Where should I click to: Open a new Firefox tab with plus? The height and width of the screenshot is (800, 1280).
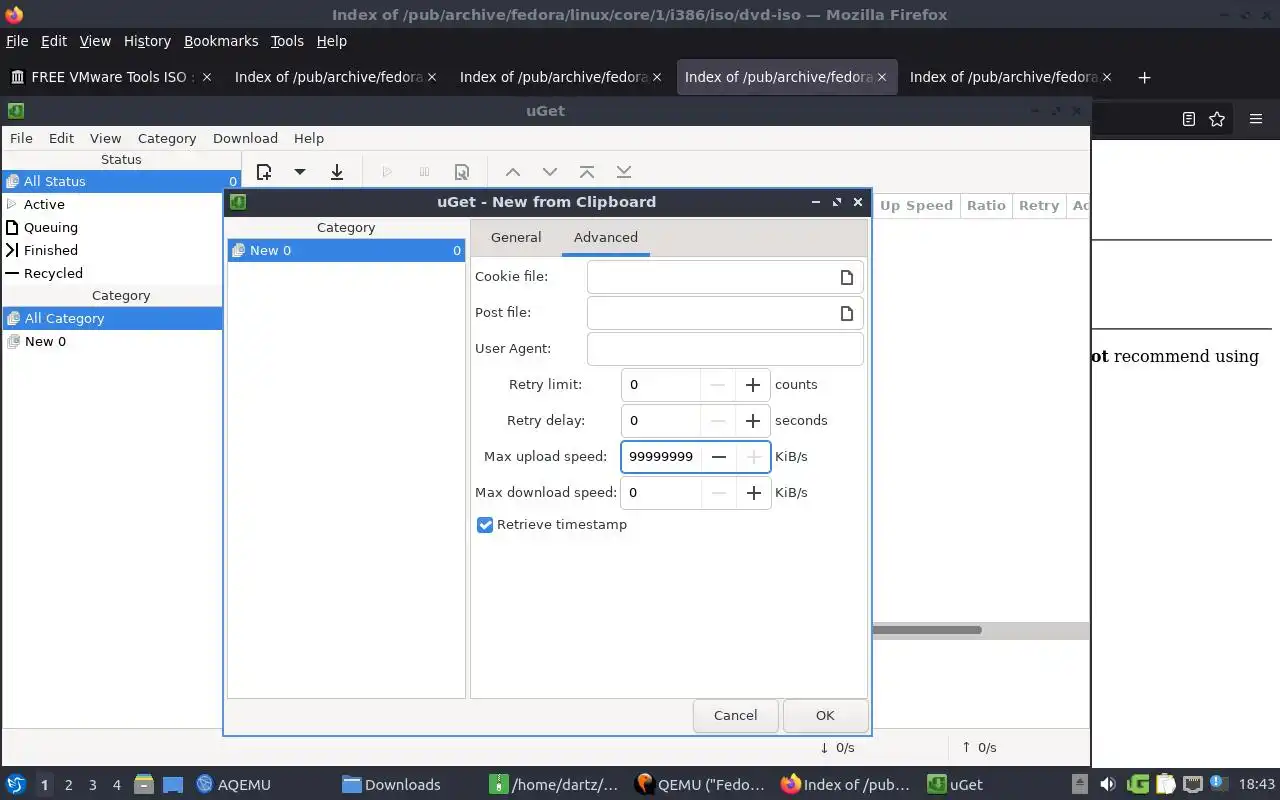point(1145,77)
